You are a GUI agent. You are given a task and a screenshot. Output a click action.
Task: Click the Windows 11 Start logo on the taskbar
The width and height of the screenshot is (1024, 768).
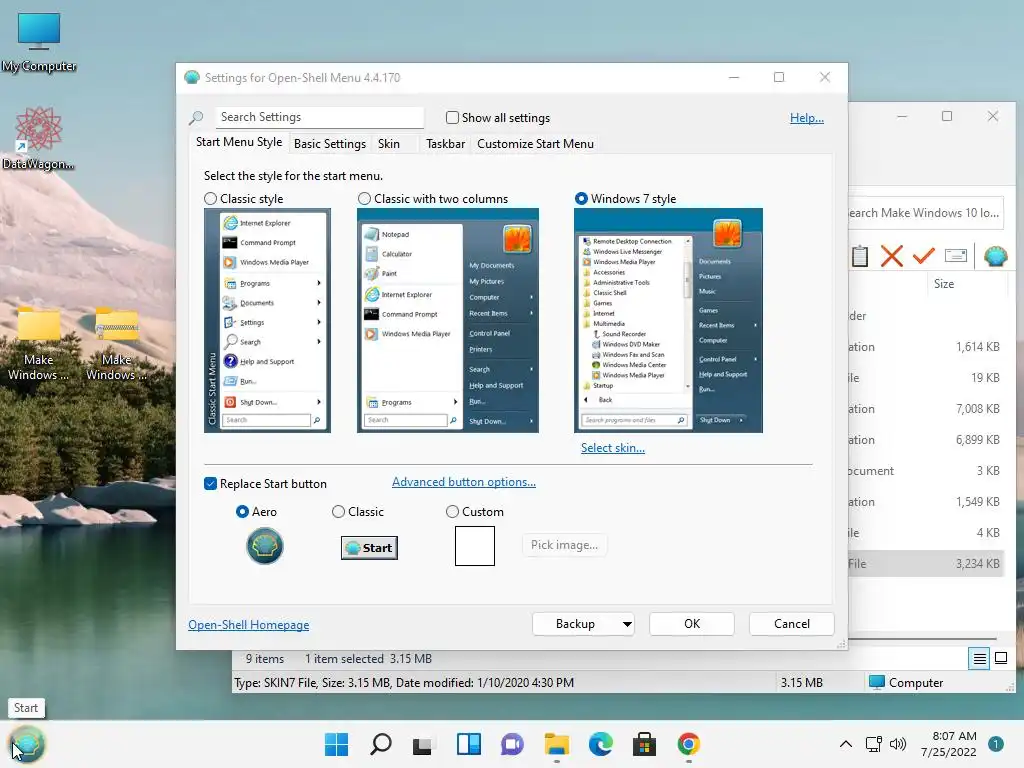(x=336, y=744)
